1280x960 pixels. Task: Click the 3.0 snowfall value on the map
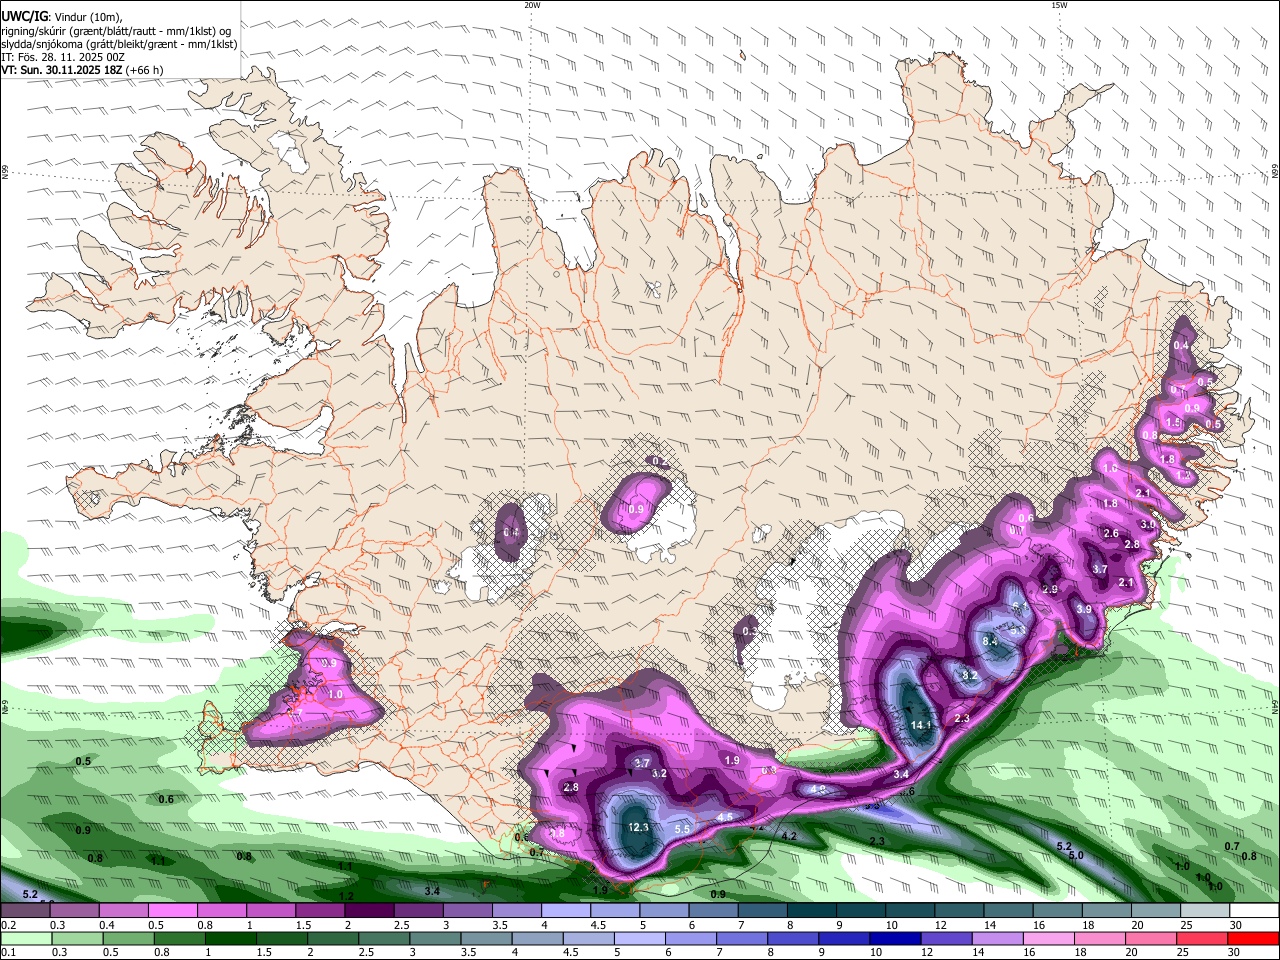pos(1148,524)
